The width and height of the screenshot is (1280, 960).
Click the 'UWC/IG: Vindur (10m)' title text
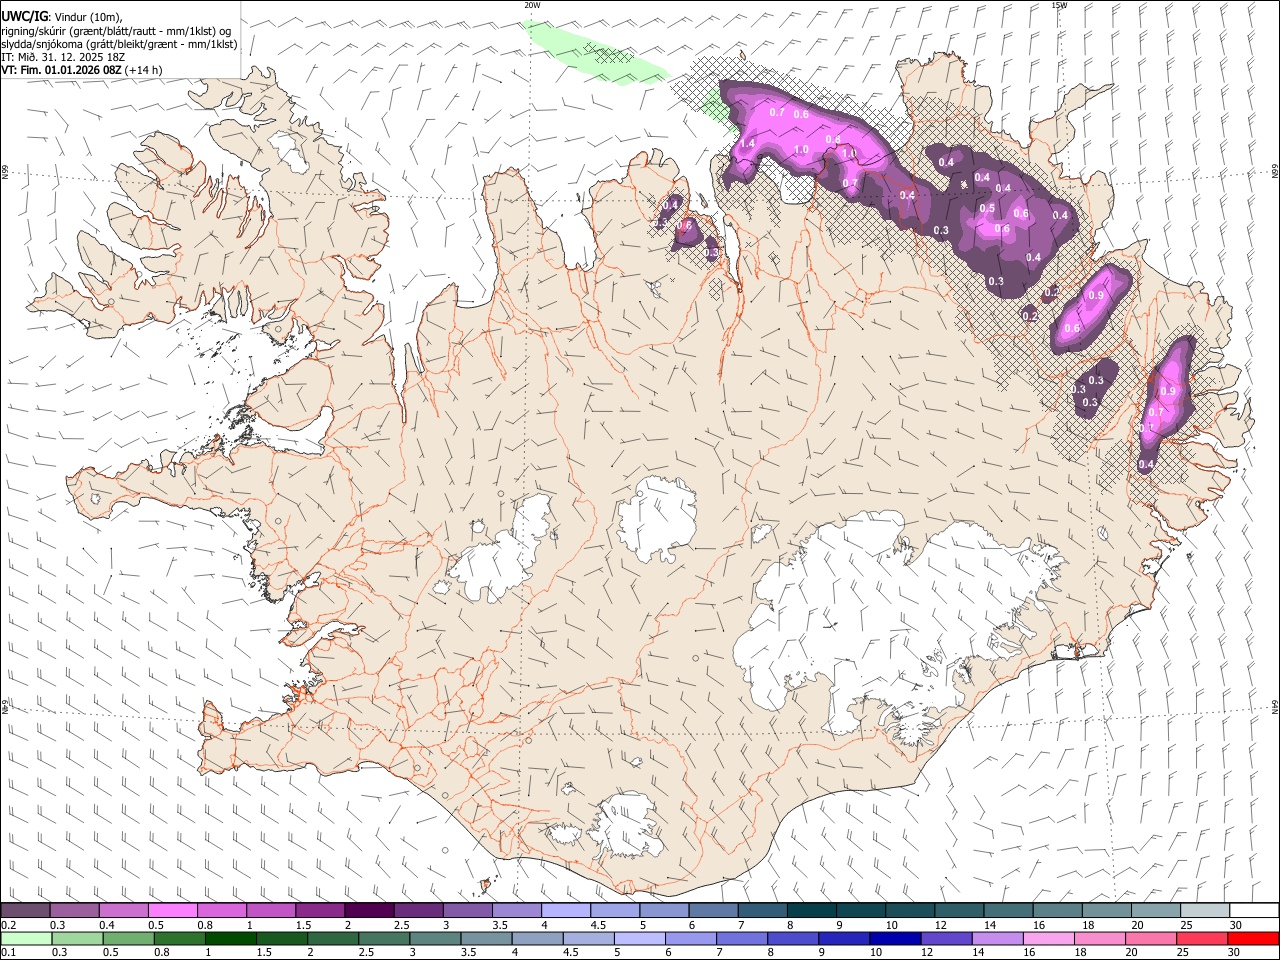[x=62, y=16]
